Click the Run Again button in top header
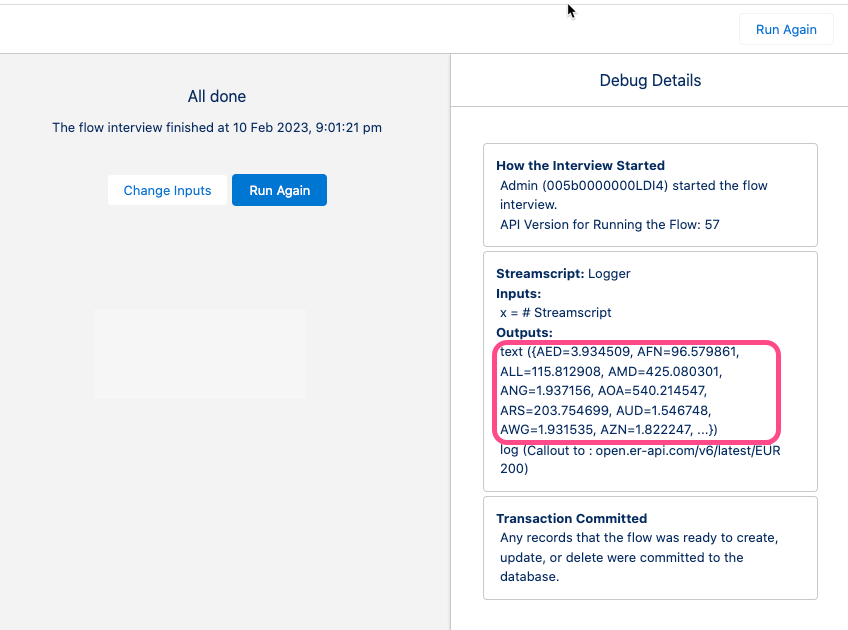Image resolution: width=848 pixels, height=630 pixels. [786, 29]
